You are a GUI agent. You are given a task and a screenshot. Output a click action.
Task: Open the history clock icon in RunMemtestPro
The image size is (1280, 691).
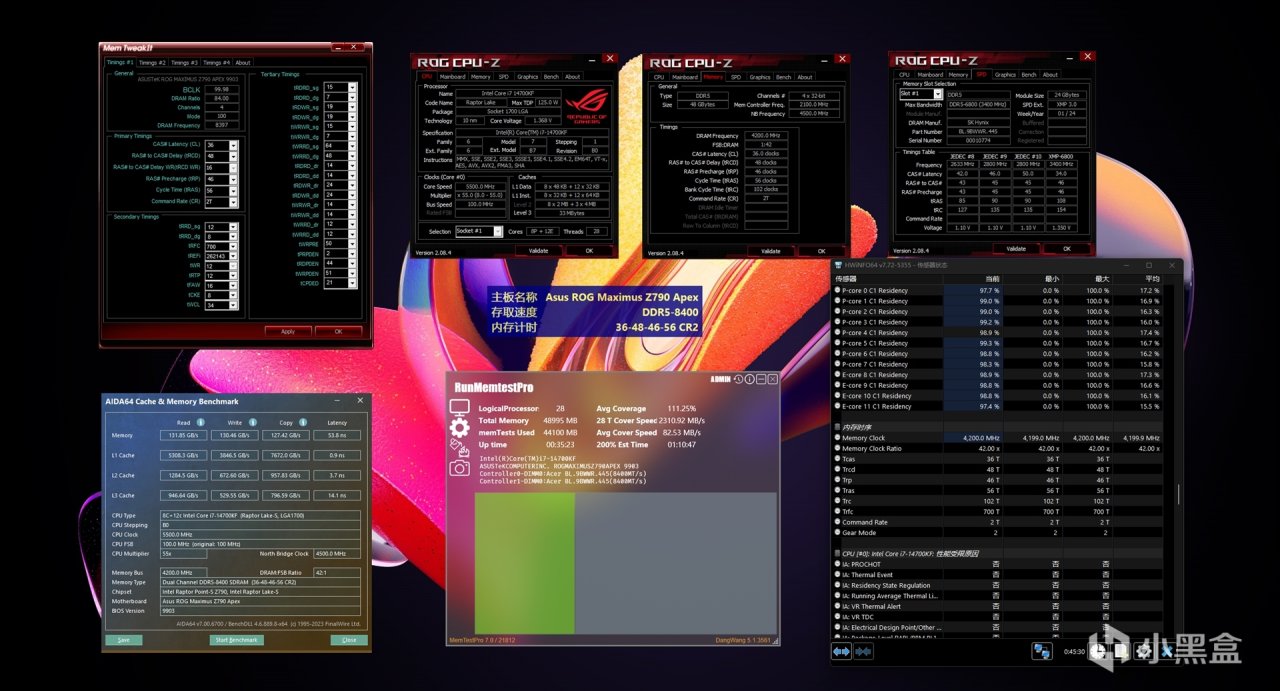pos(737,379)
